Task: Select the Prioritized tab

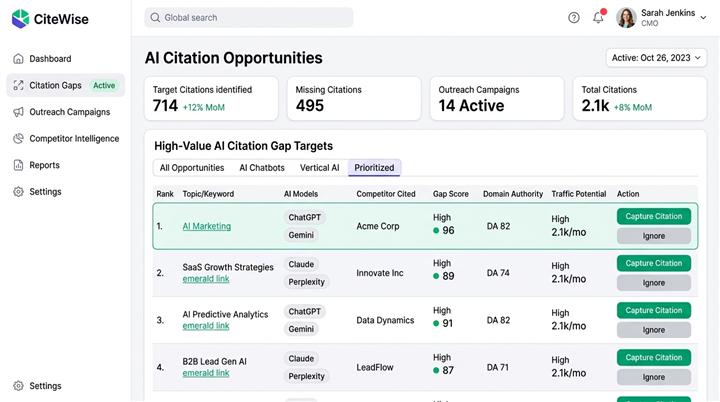Action: click(374, 168)
